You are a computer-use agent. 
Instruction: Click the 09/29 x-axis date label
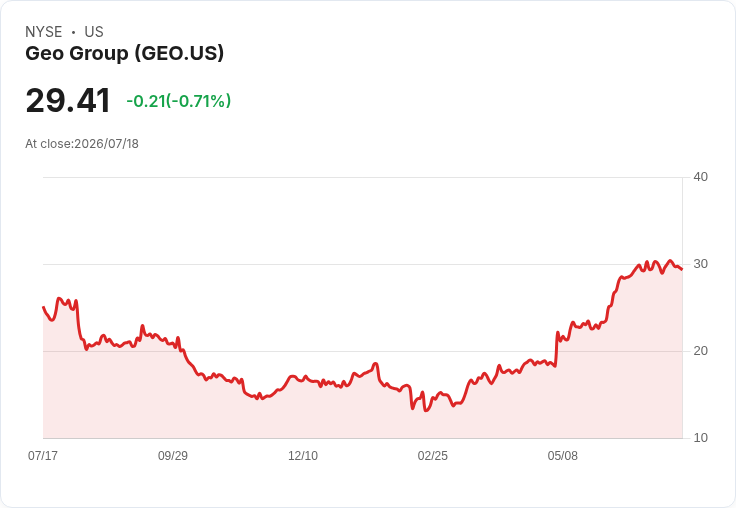pos(173,455)
